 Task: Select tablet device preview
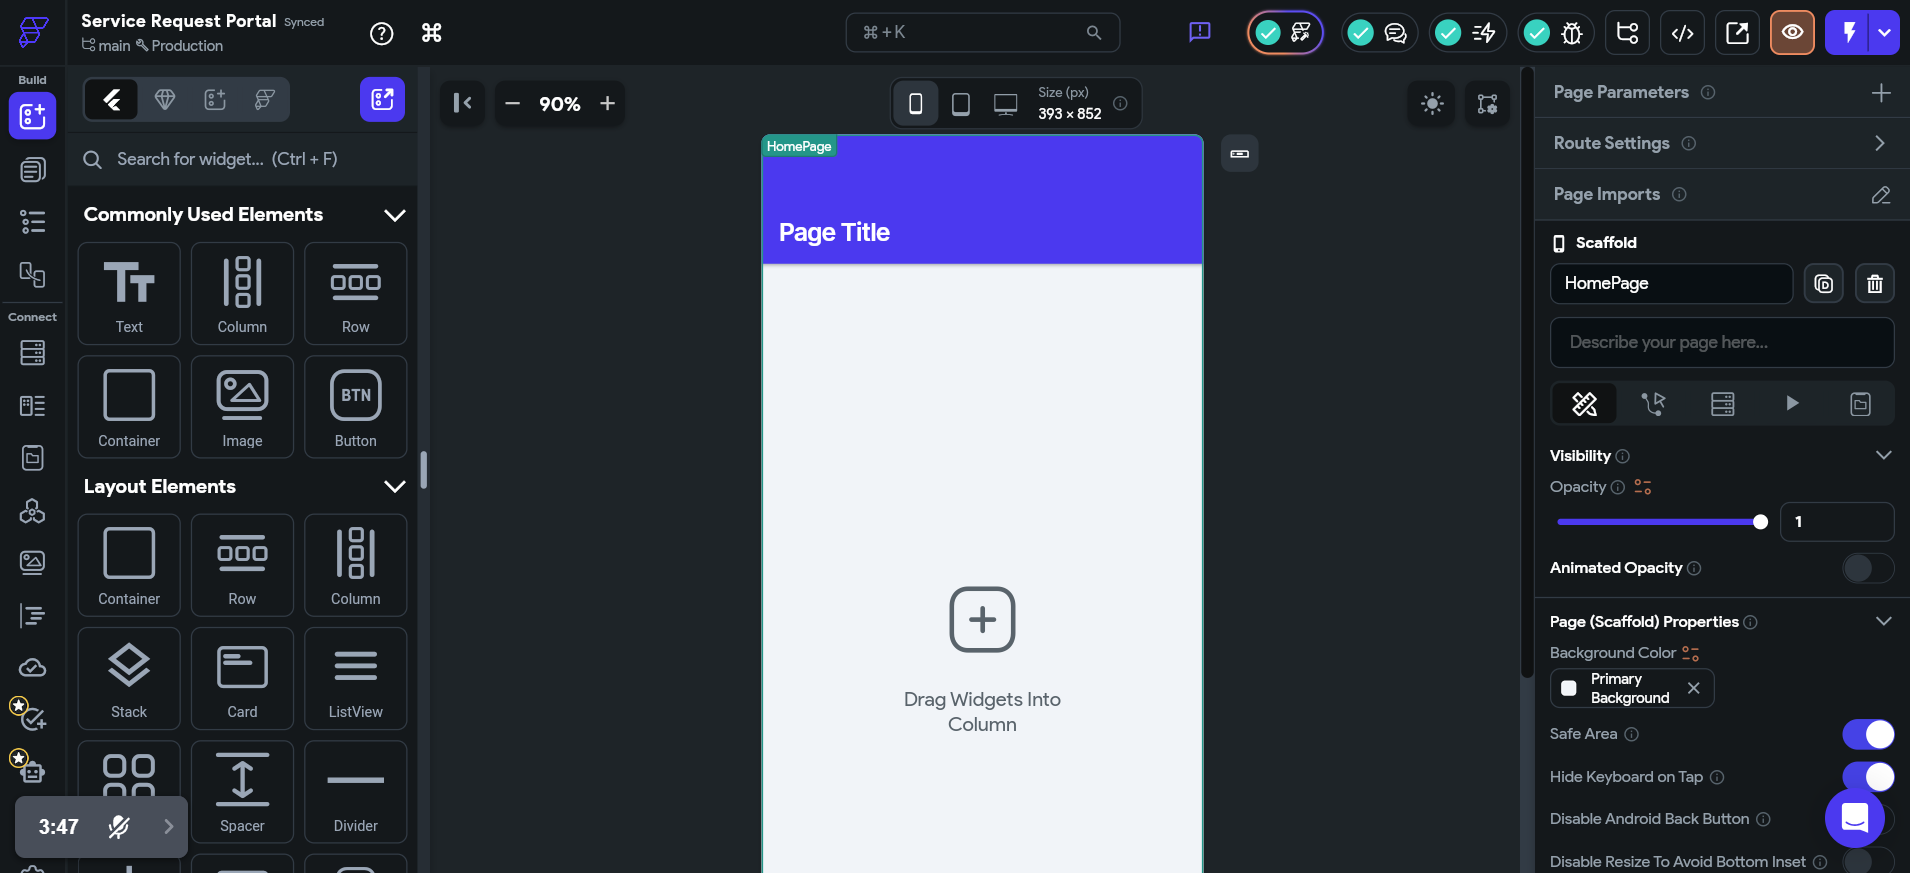(x=960, y=103)
